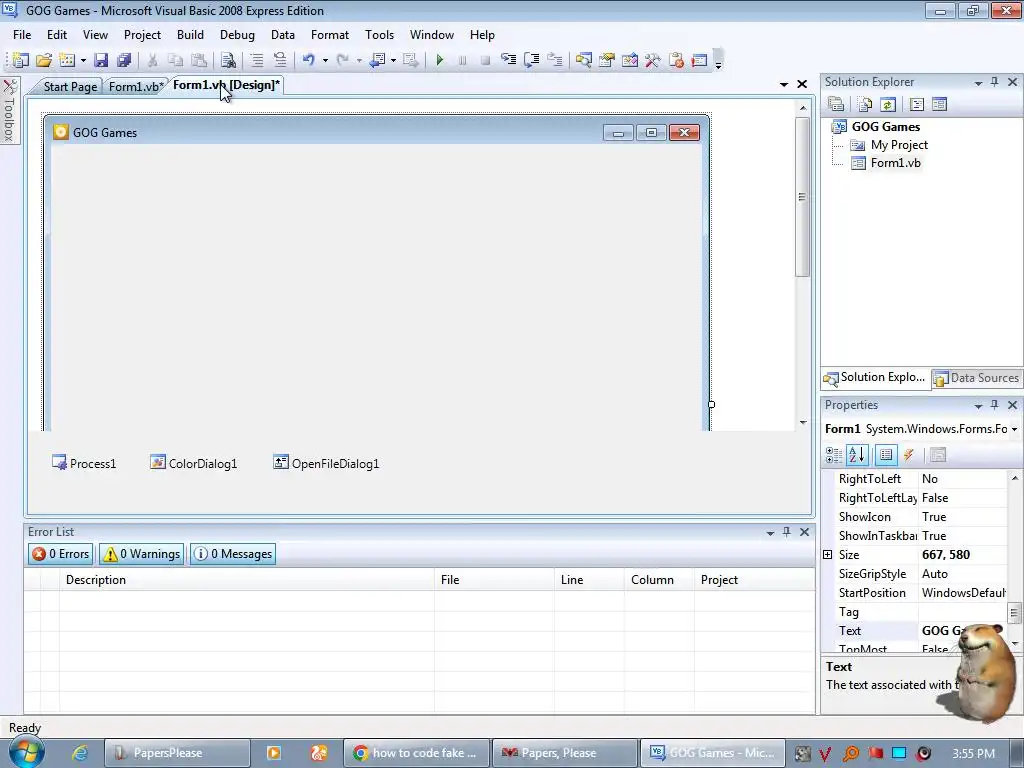This screenshot has width=1024, height=768.
Task: Click Properties icon in Solution Explorer toolbar
Action: (x=836, y=104)
